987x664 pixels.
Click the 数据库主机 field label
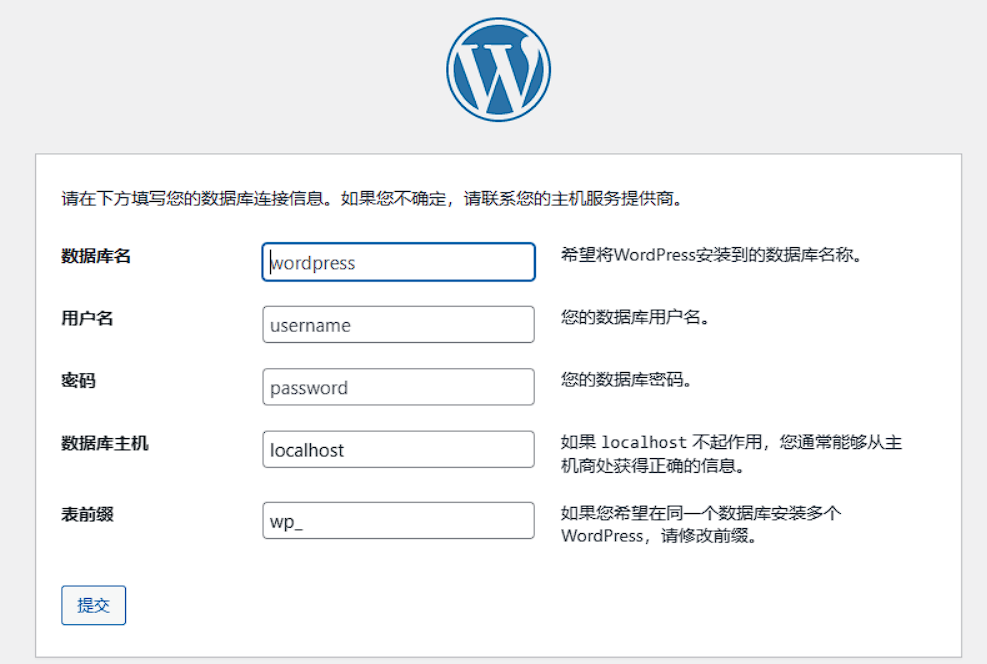pyautogui.click(x=104, y=443)
